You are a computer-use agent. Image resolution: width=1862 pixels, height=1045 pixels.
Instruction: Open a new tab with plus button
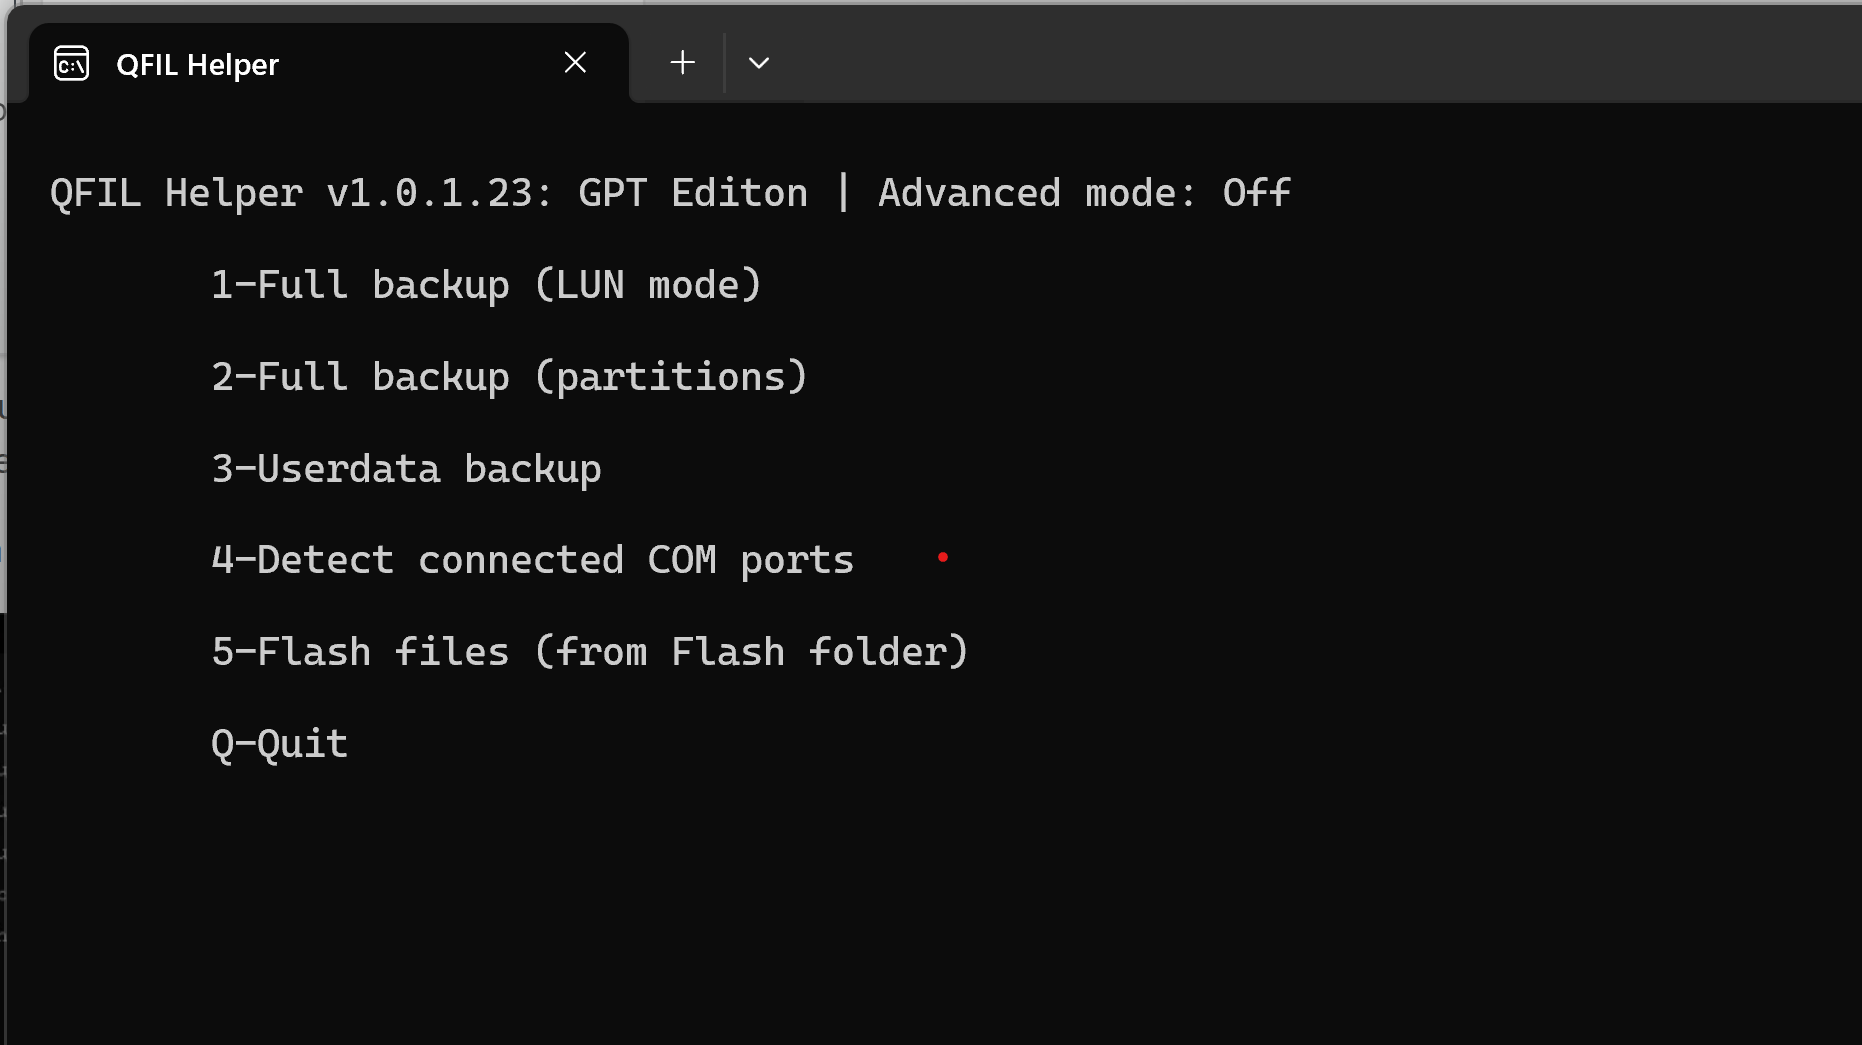(683, 63)
